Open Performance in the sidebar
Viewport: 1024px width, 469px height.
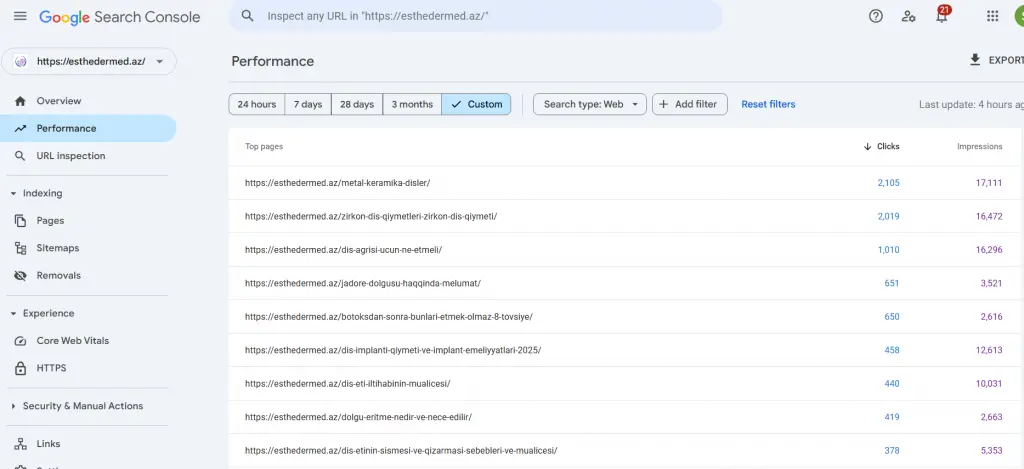[88, 128]
